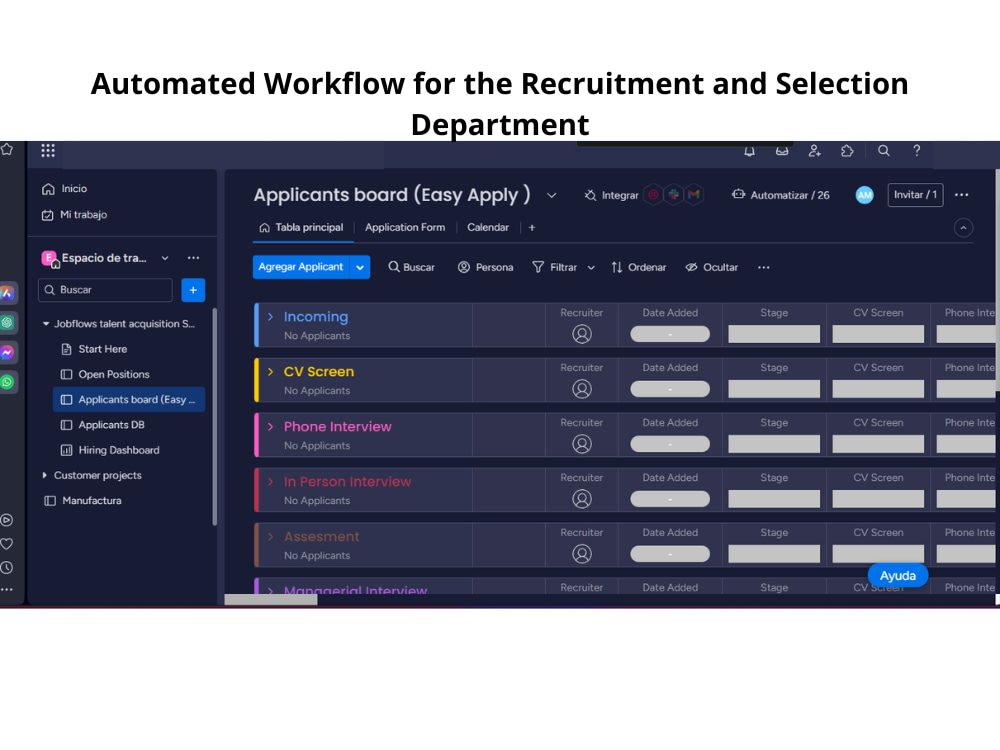Image resolution: width=1000 pixels, height=750 pixels.
Task: Open notifications bell icon
Action: coord(749,150)
